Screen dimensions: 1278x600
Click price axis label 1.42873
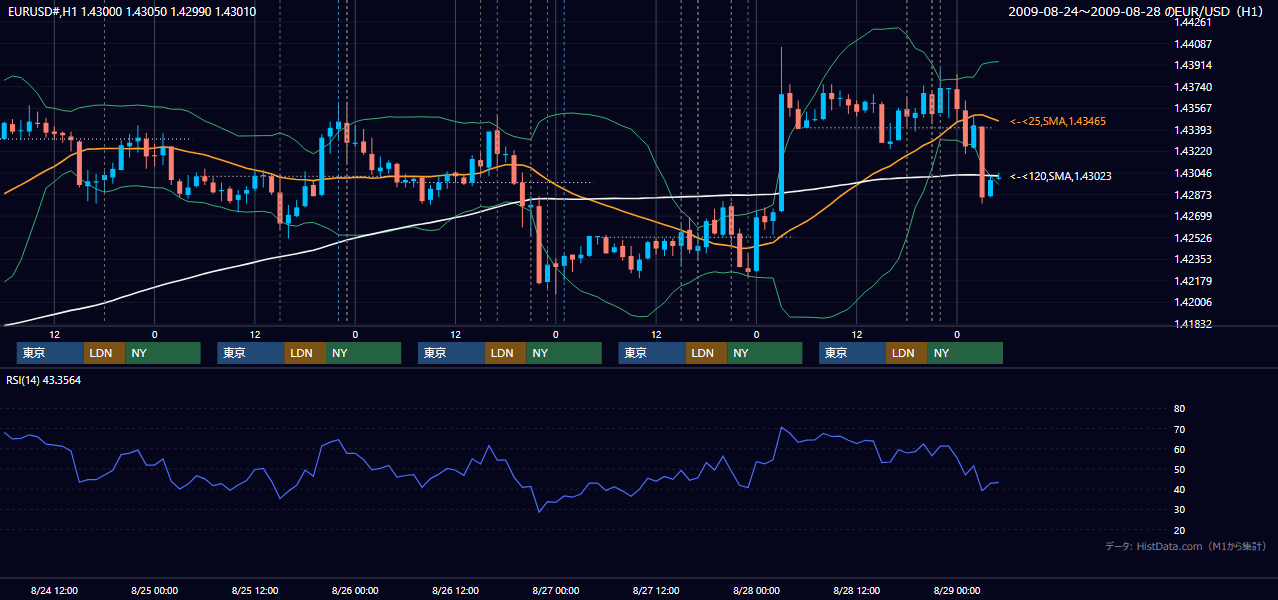1193,194
